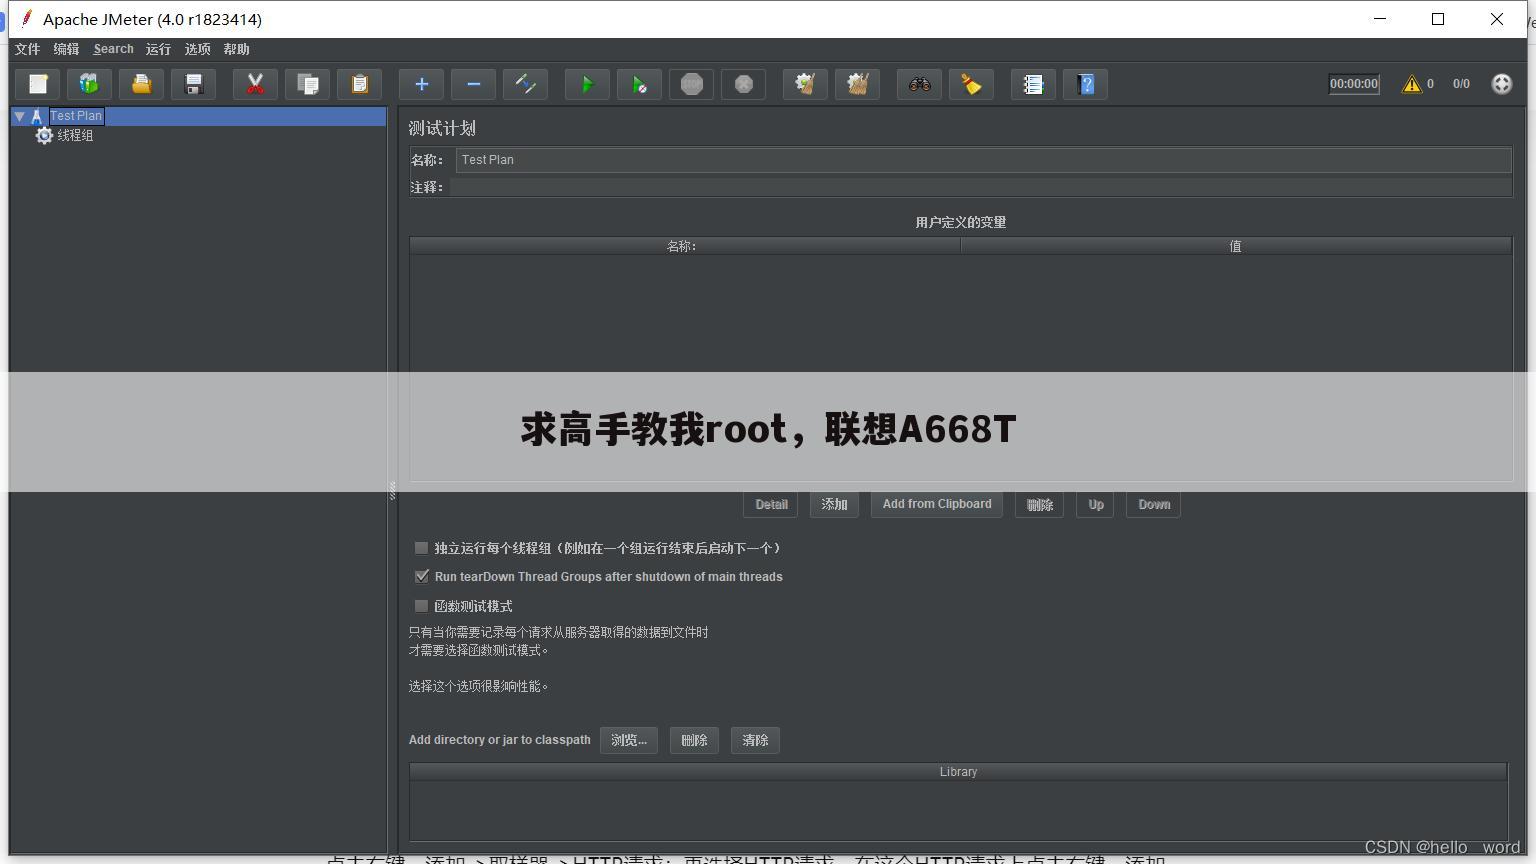
Task: Click the 删除 button beside Add from Clipboard
Action: pyautogui.click(x=1039, y=505)
